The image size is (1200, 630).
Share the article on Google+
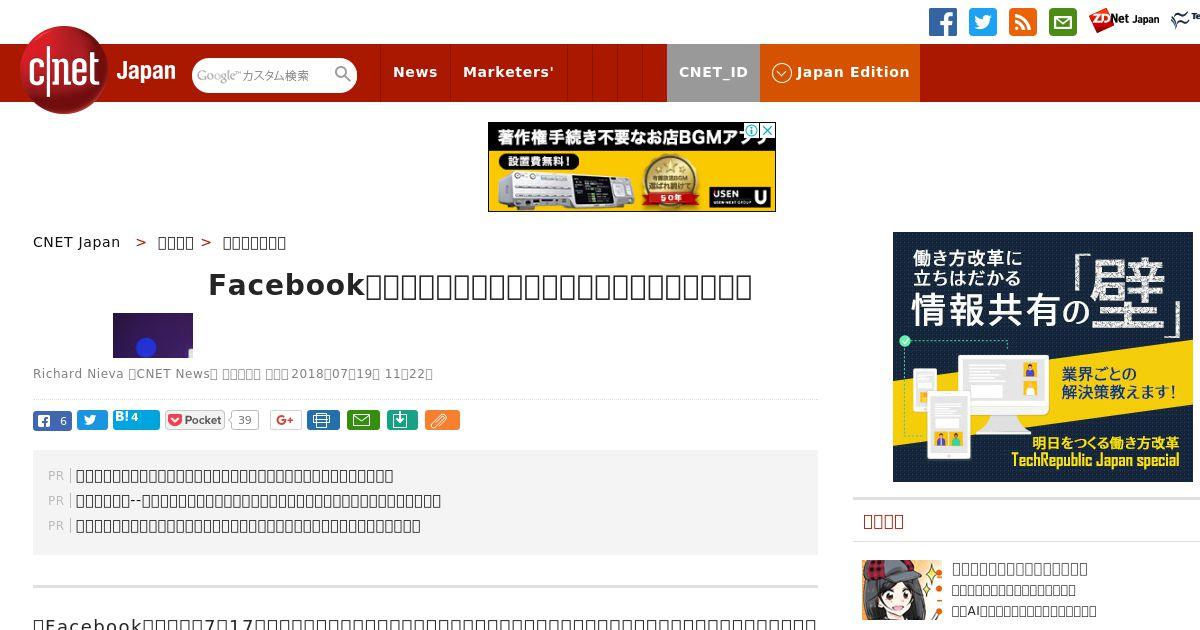[285, 420]
